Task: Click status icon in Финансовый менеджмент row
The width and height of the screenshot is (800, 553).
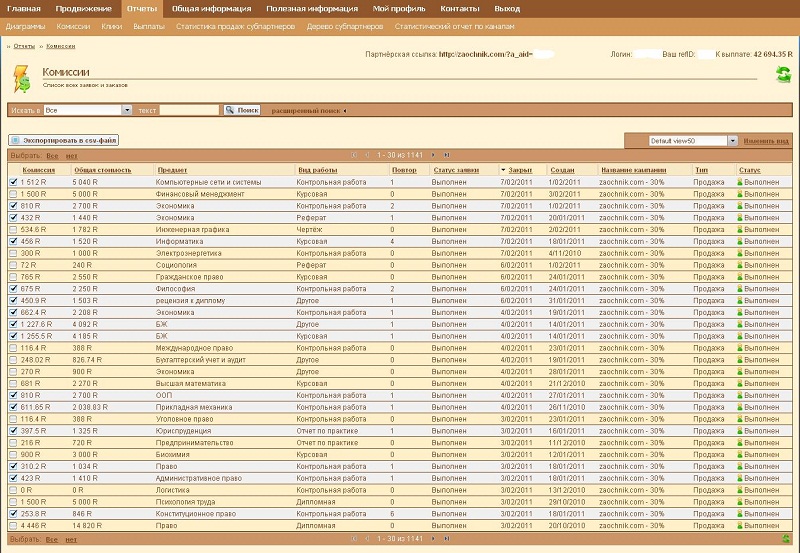Action: (740, 194)
